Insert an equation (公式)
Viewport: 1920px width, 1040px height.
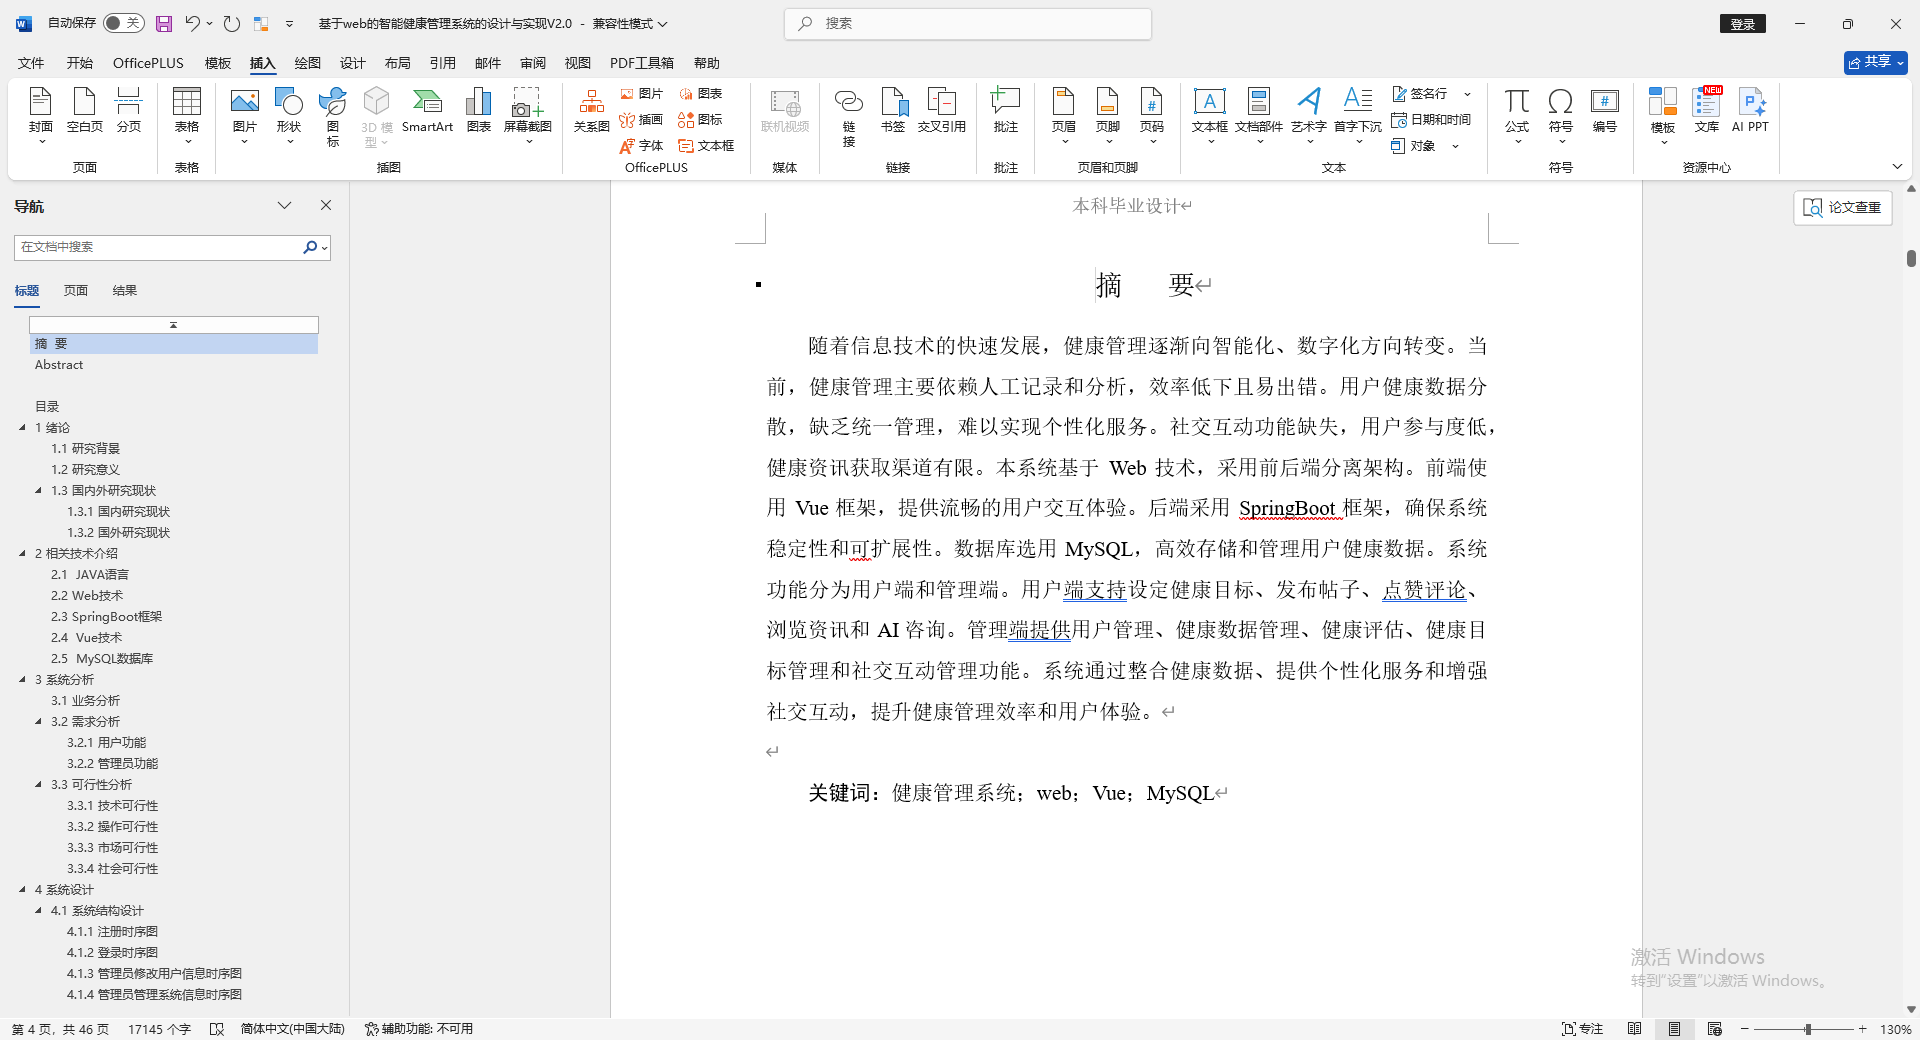pyautogui.click(x=1517, y=115)
